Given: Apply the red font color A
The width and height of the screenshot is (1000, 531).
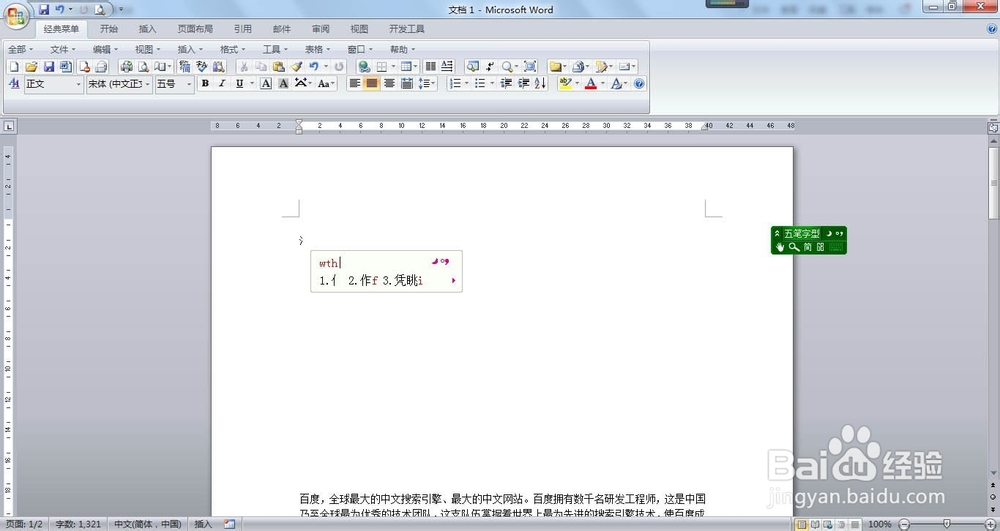Looking at the screenshot, I should [591, 84].
